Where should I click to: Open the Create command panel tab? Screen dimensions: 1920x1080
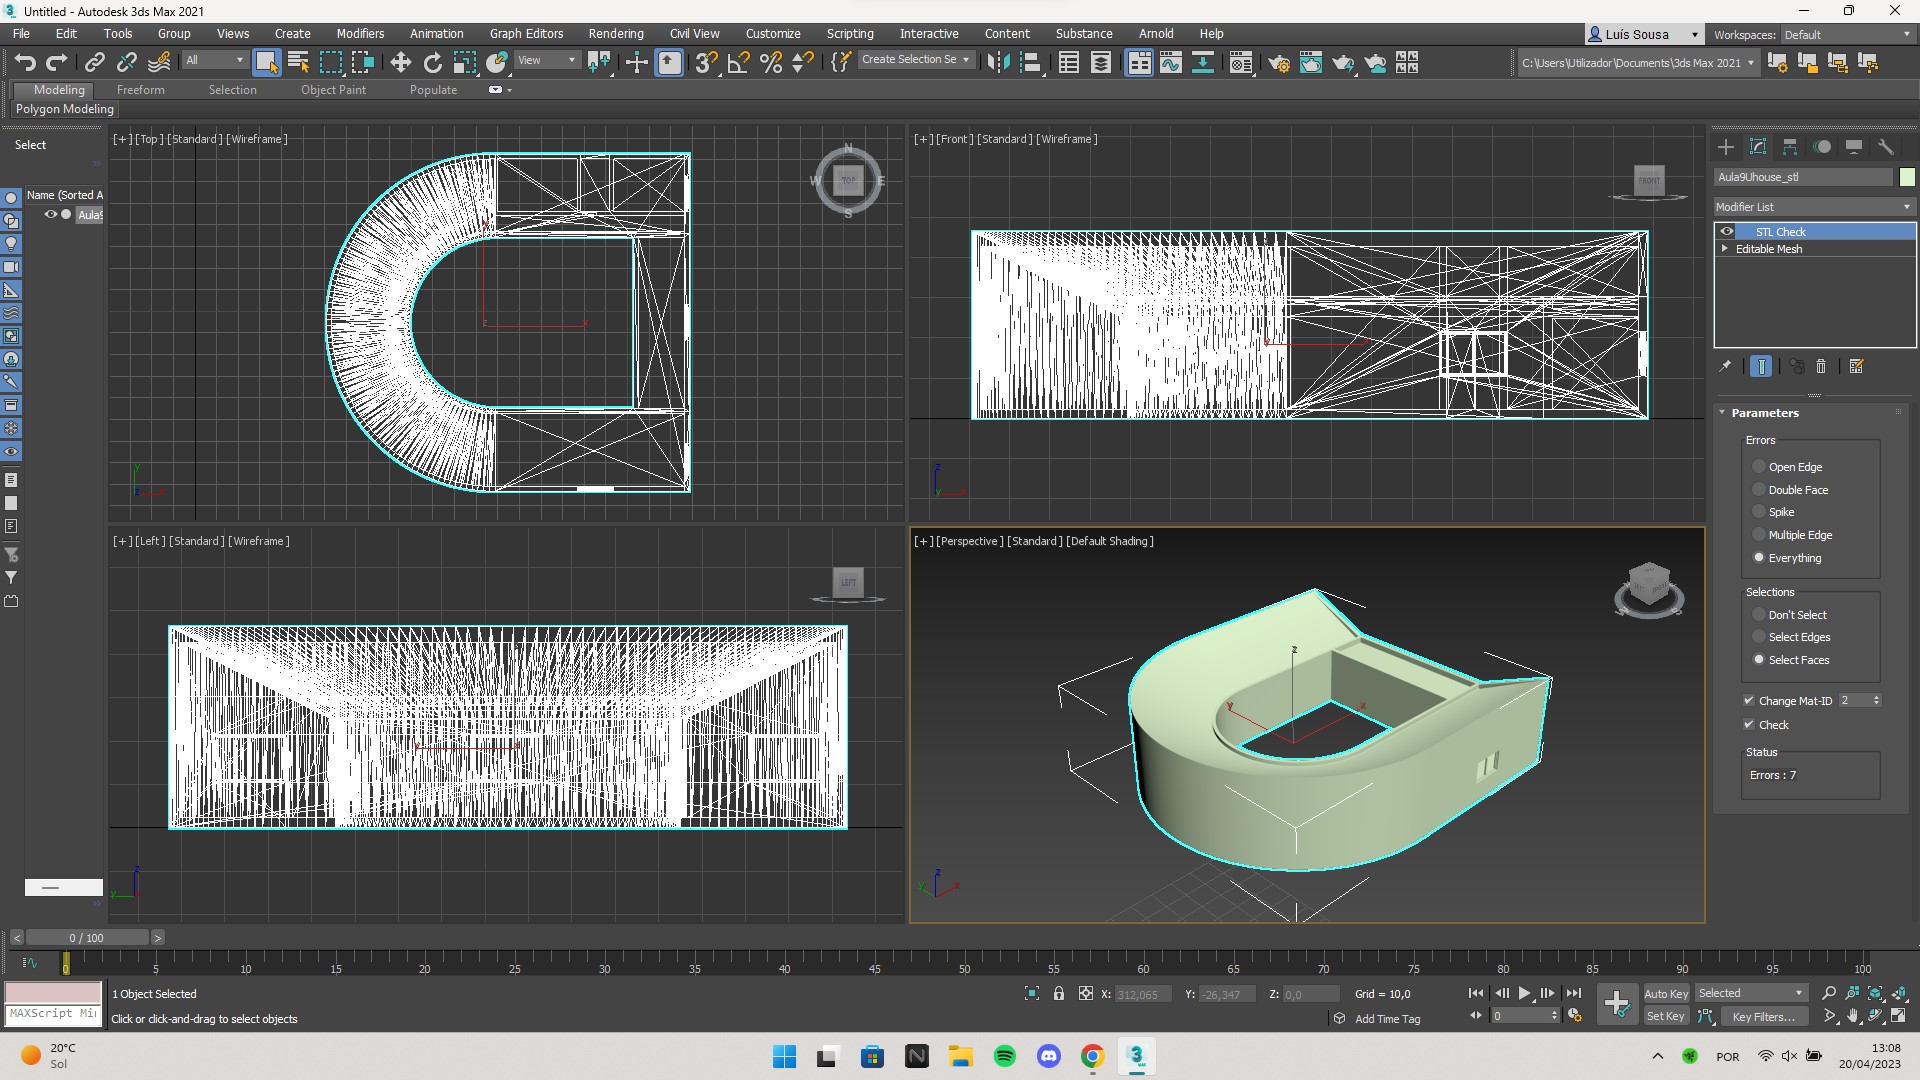tap(1726, 147)
